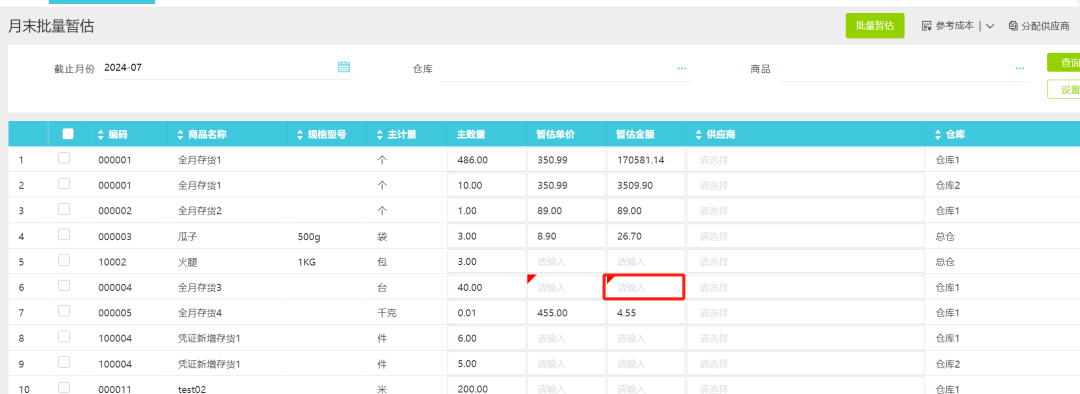Image resolution: width=1080 pixels, height=394 pixels.
Task: Click the 暂估金额 column header
Action: pyautogui.click(x=634, y=134)
